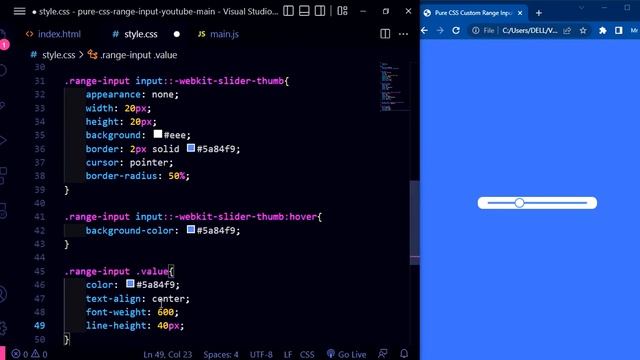Click the border-radius: 50% value
Screen dimensions: 640x360
pos(176,176)
